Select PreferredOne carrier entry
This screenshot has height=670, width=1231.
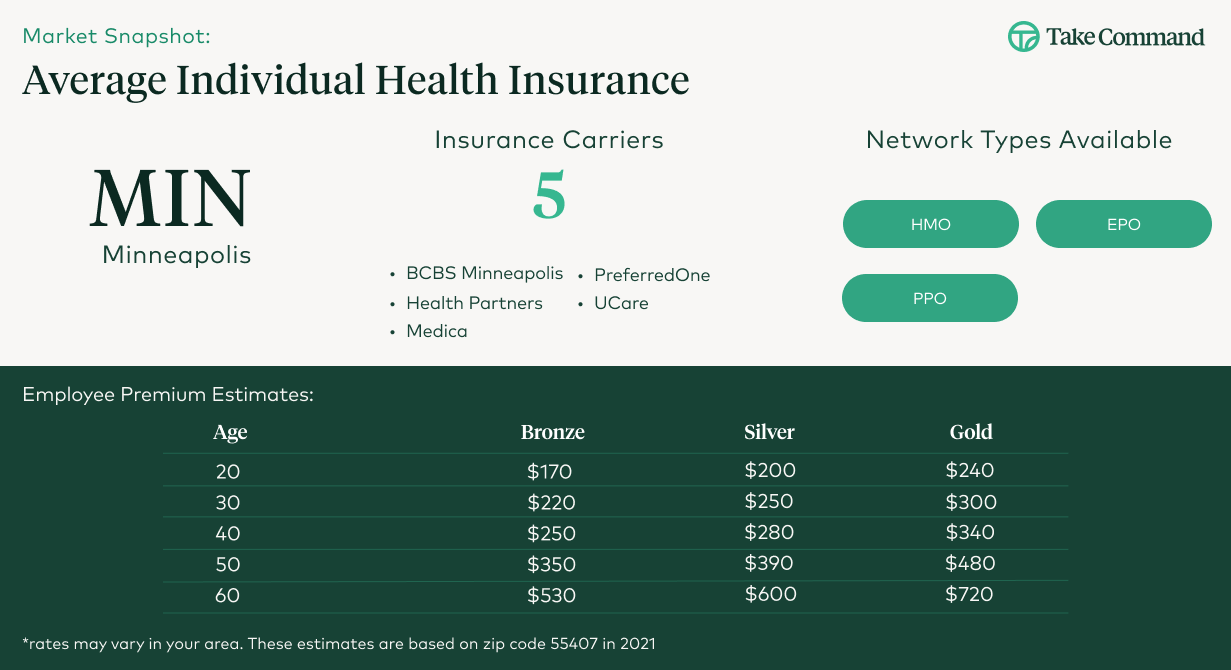pos(652,275)
